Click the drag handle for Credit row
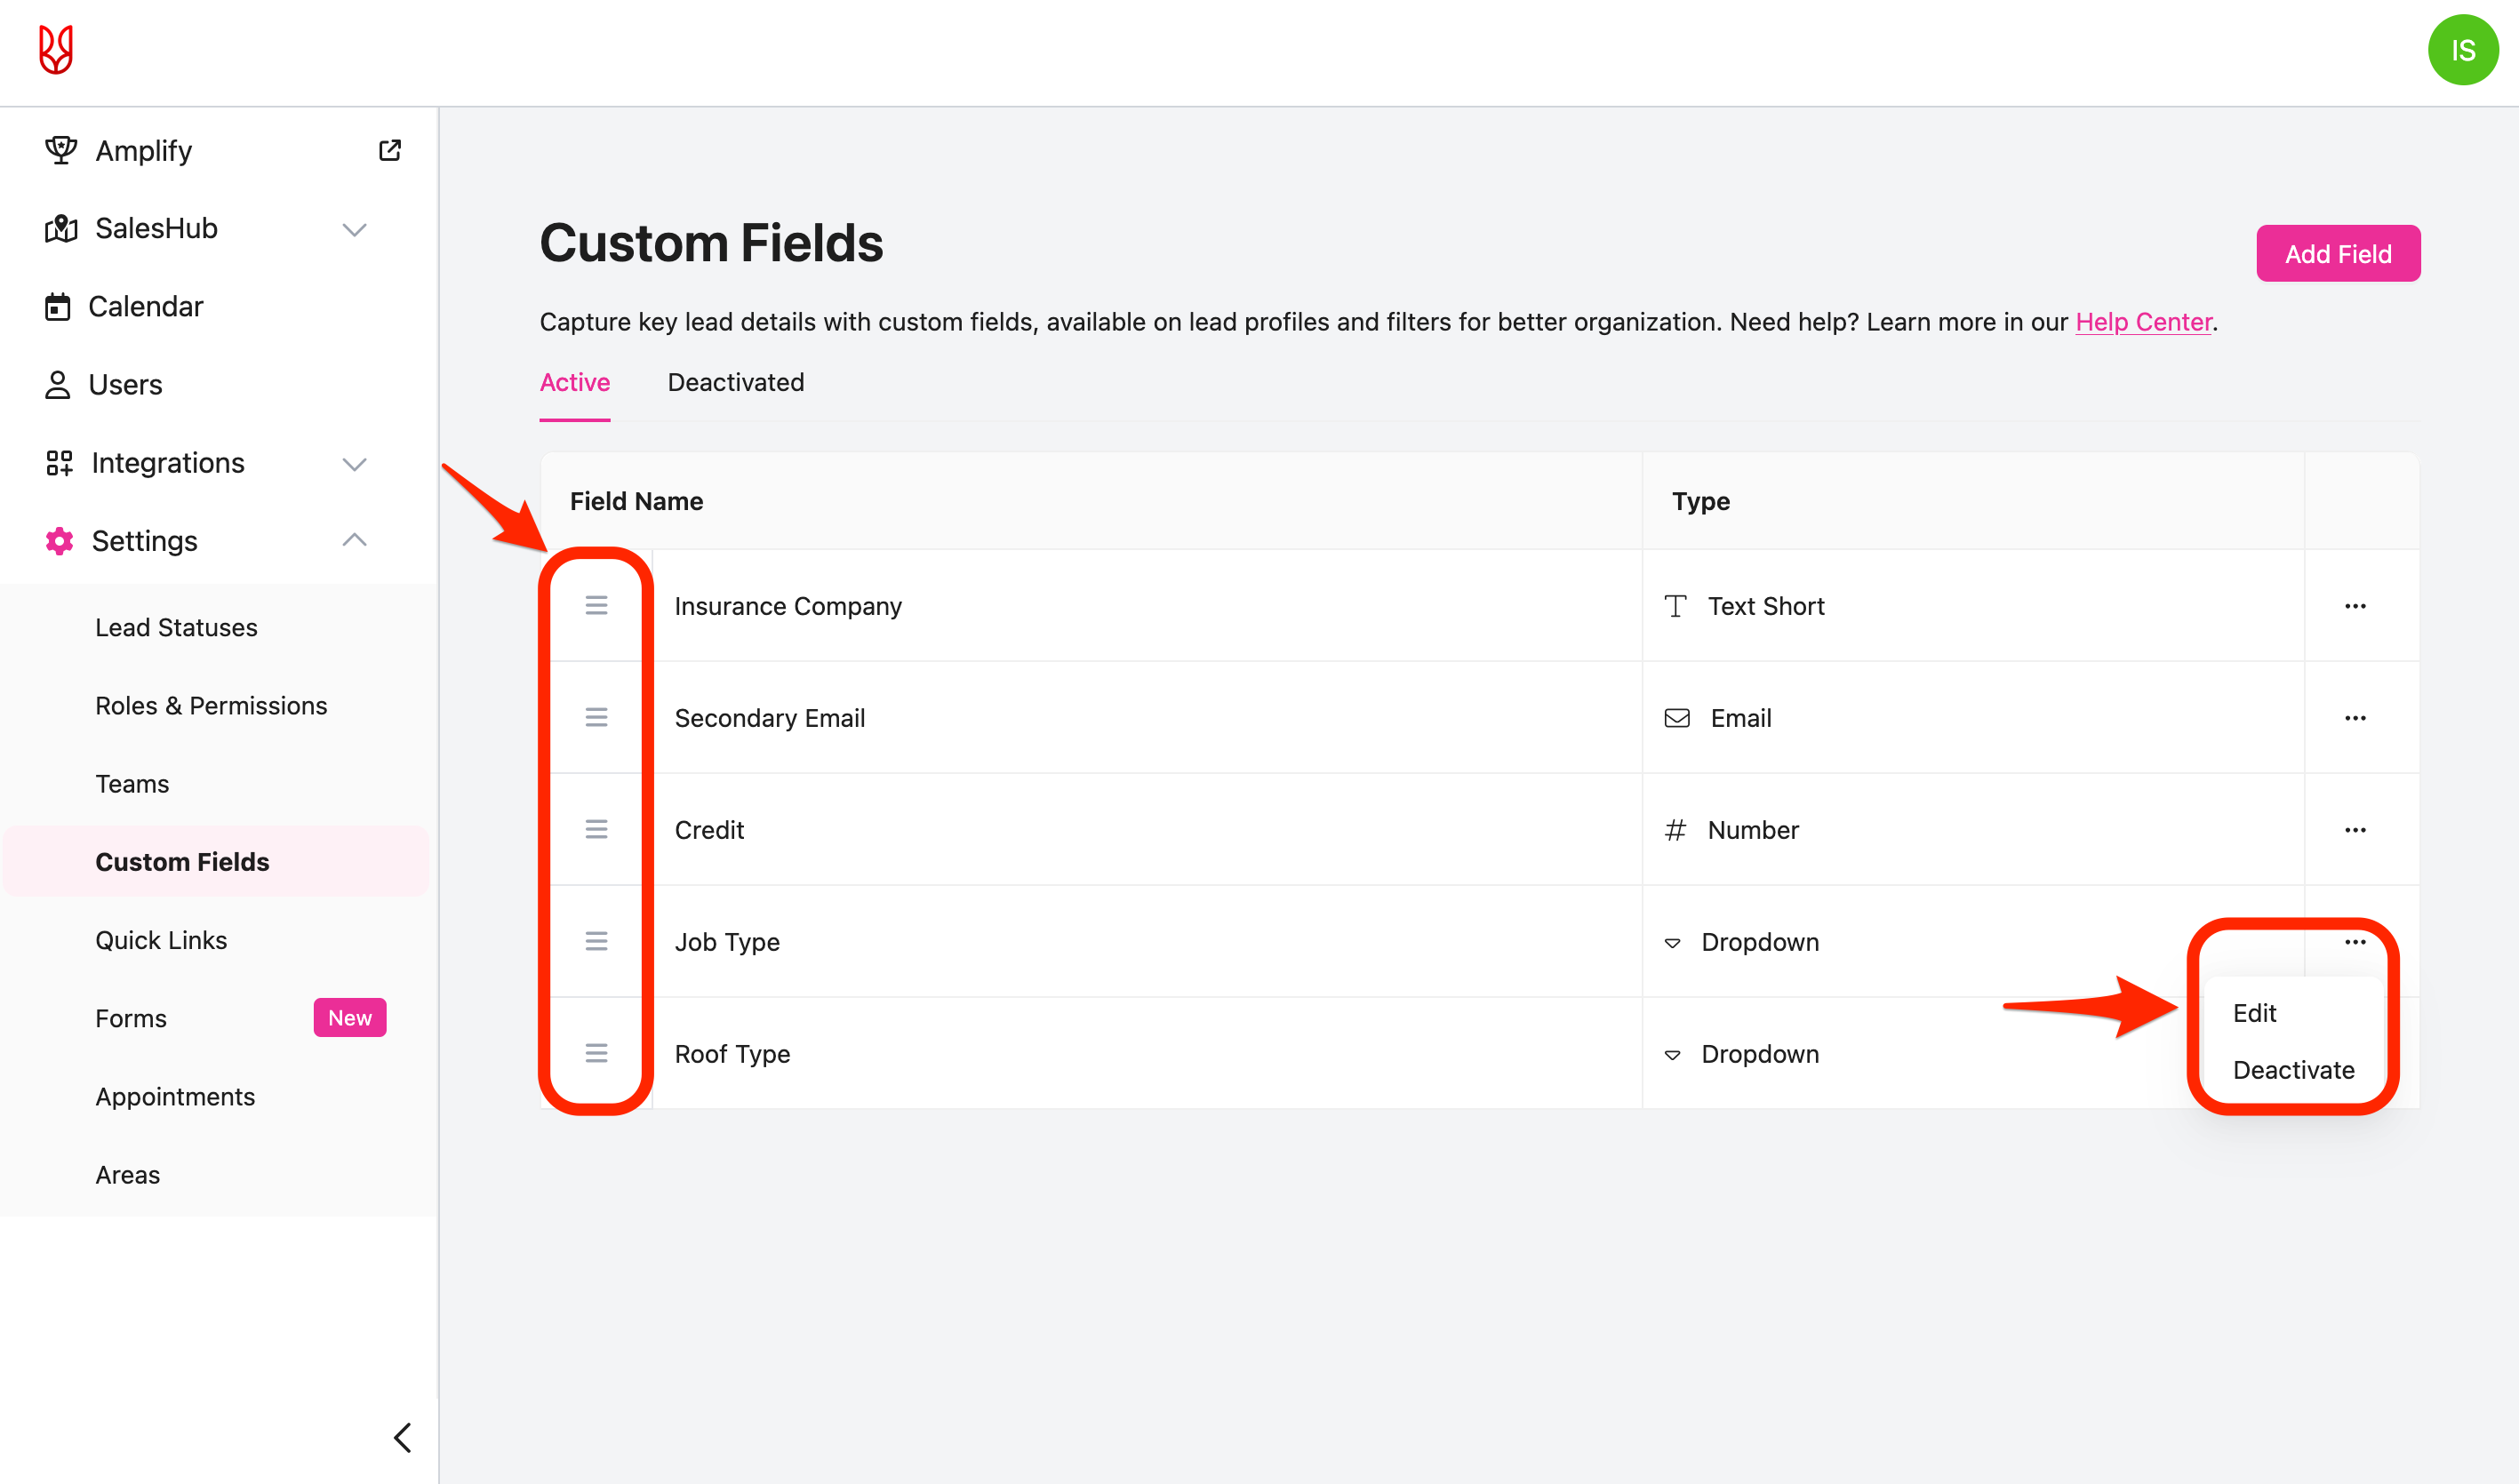The image size is (2519, 1484). (596, 830)
